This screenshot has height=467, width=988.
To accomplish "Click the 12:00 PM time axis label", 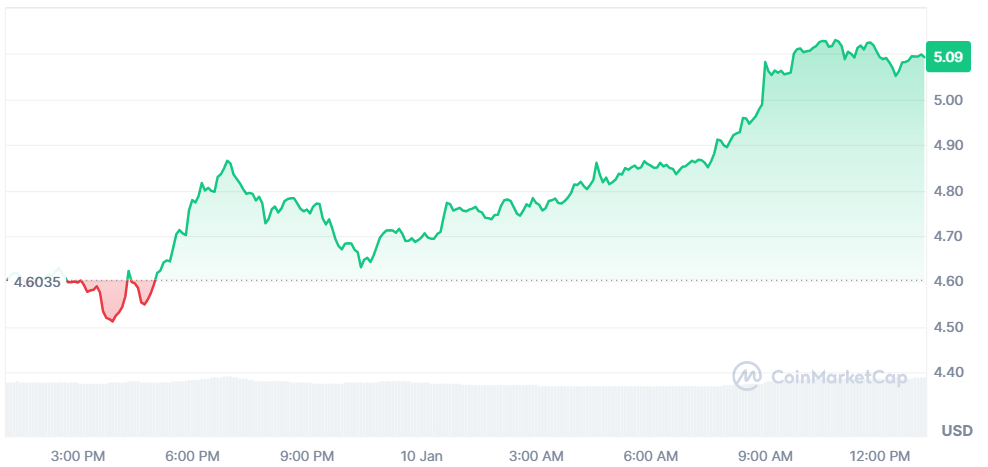I will point(880,456).
